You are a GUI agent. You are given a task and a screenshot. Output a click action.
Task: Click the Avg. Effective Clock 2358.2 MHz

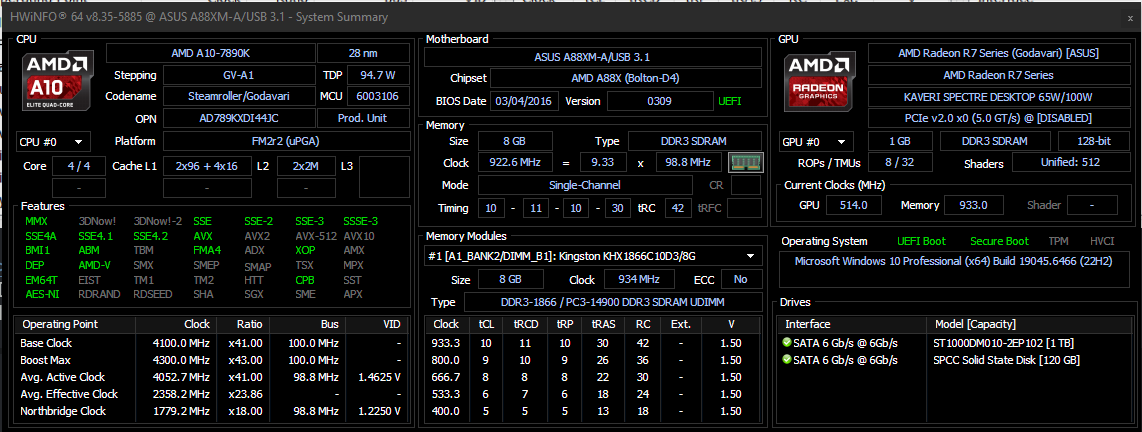(x=183, y=394)
